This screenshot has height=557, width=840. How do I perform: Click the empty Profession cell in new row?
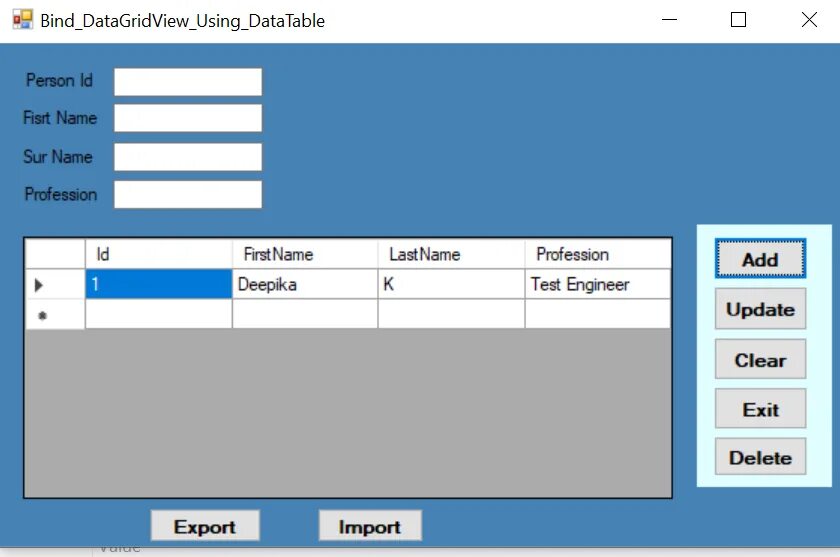click(x=598, y=314)
